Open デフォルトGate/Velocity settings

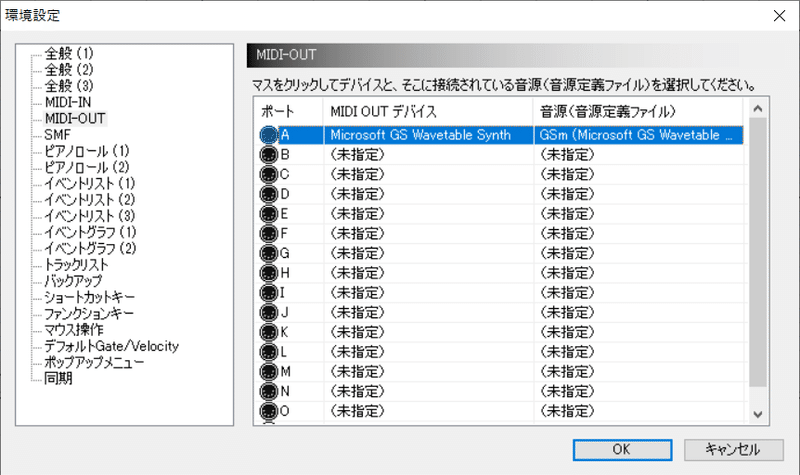pyautogui.click(x=111, y=346)
